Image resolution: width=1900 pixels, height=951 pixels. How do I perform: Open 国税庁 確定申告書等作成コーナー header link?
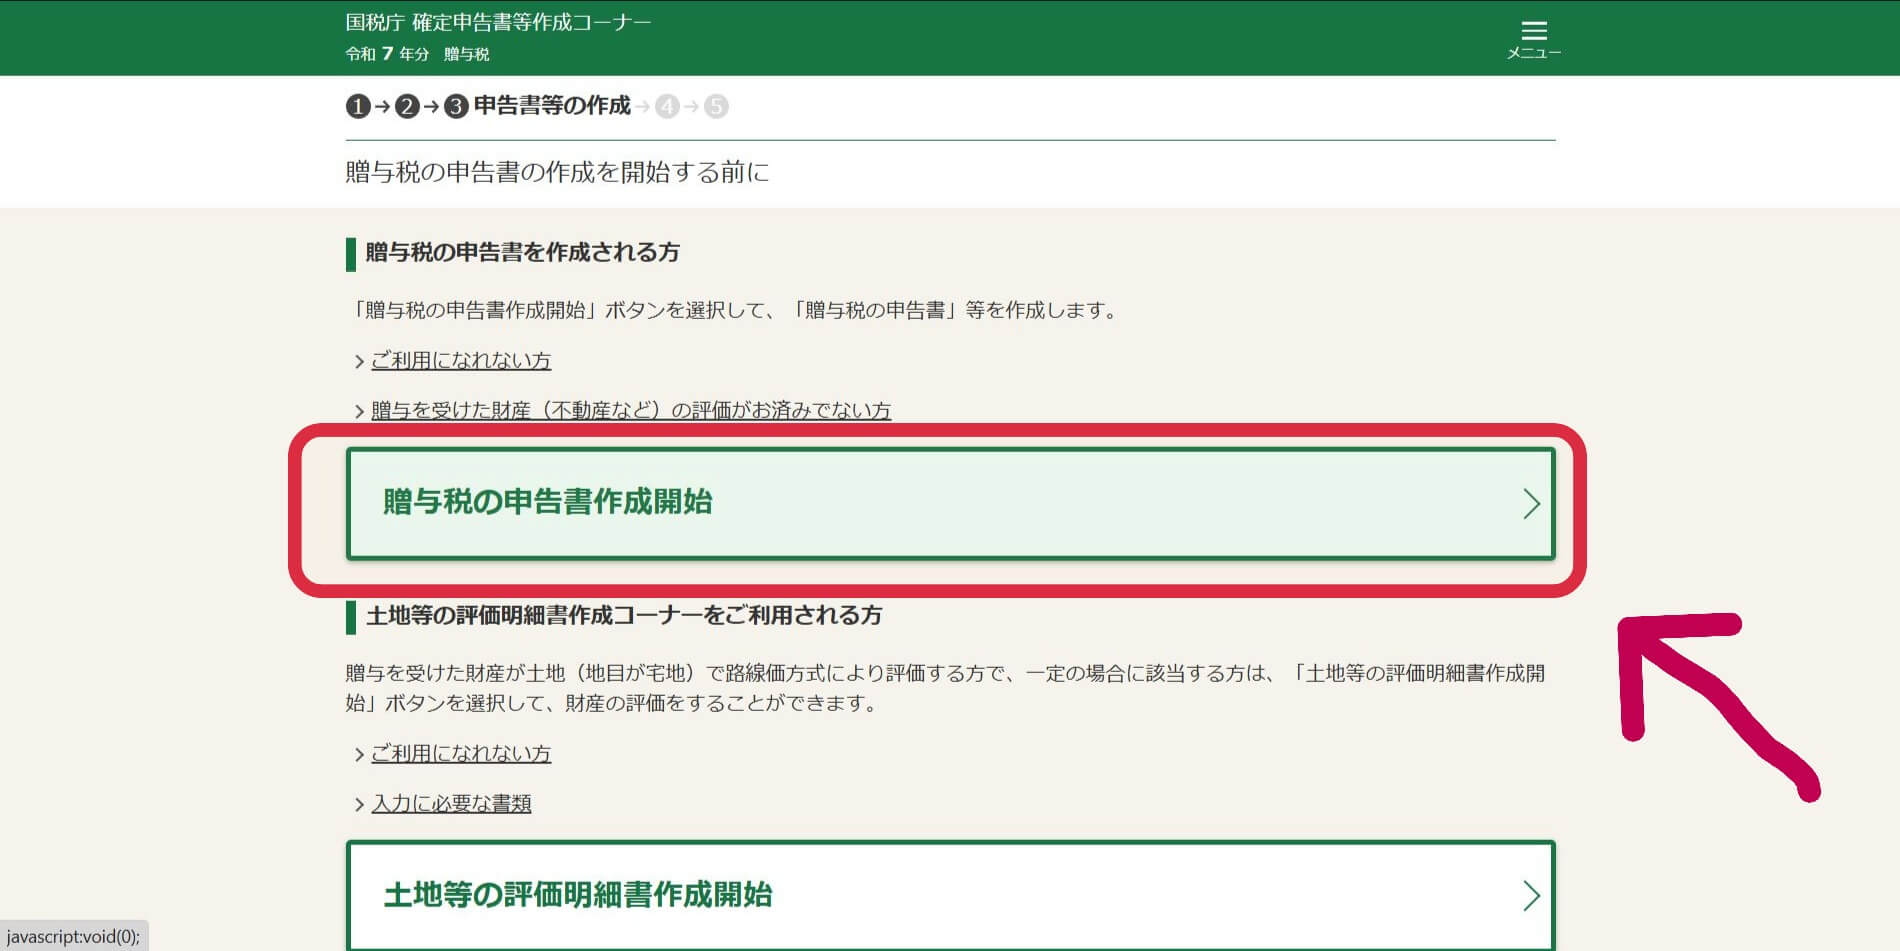click(x=496, y=20)
